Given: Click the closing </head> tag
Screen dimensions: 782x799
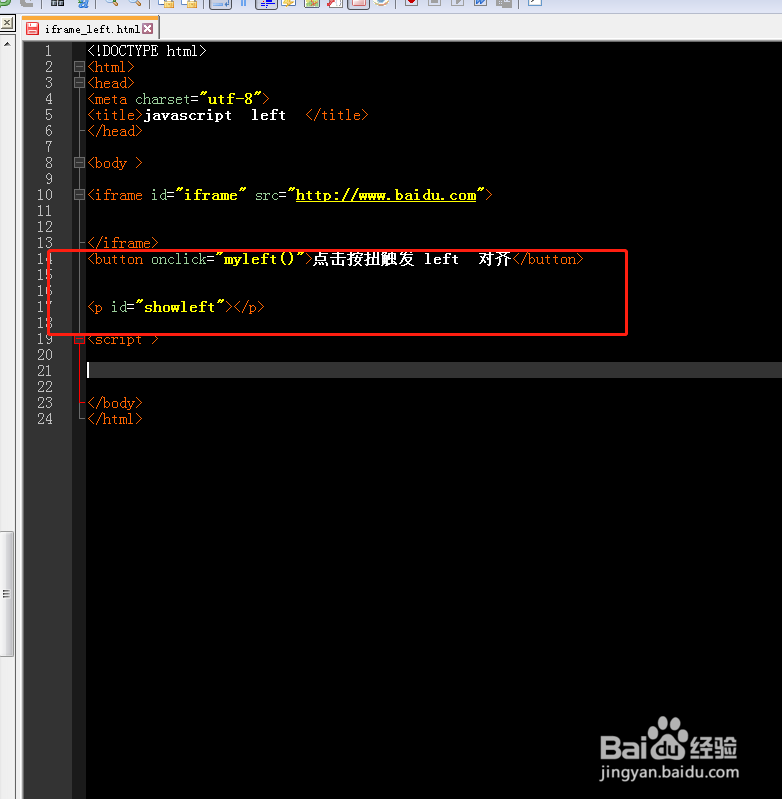Looking at the screenshot, I should pos(115,131).
